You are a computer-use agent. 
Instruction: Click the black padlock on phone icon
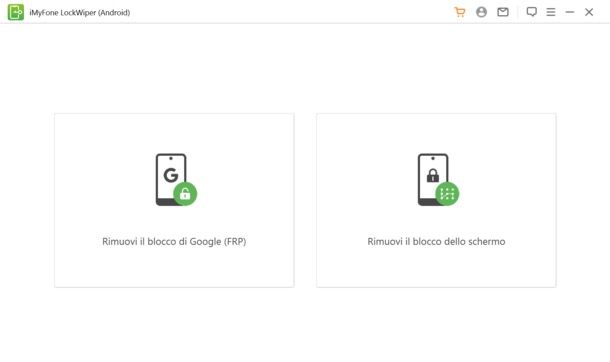click(x=433, y=175)
